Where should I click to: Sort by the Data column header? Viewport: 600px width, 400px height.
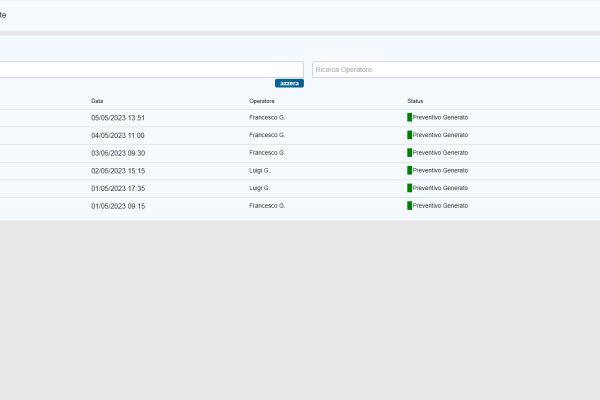click(97, 101)
